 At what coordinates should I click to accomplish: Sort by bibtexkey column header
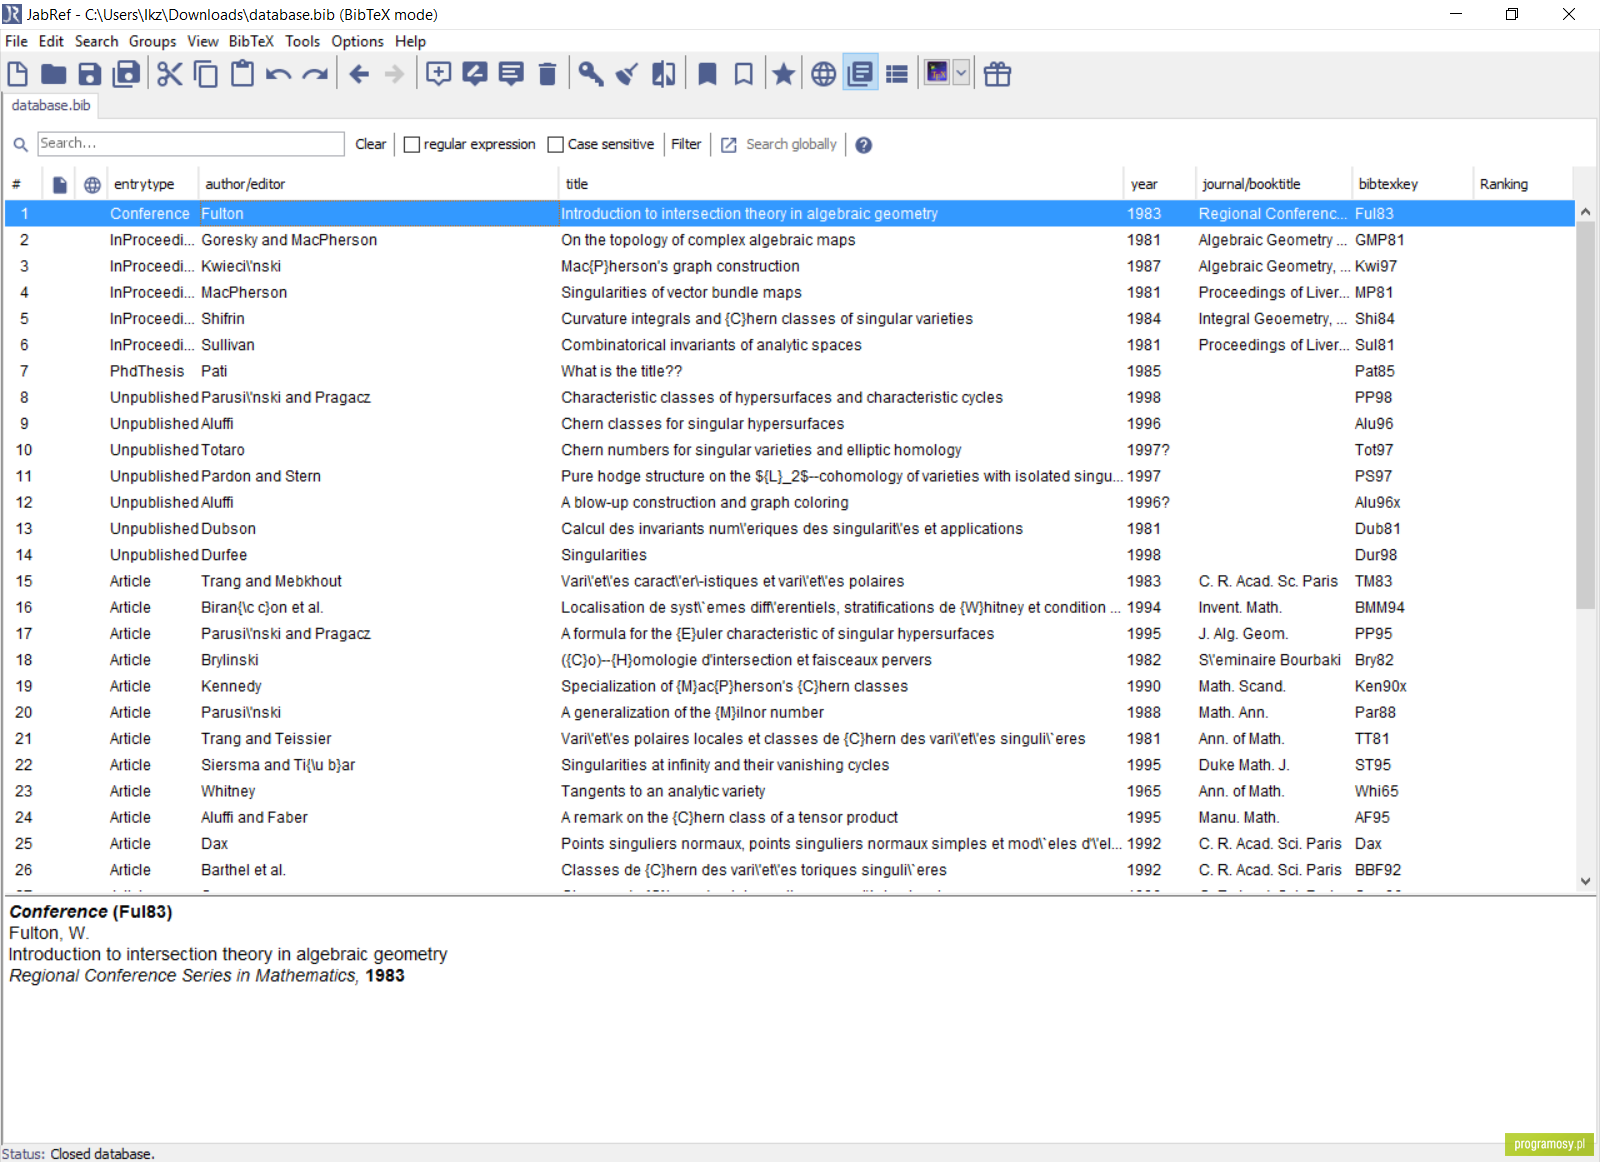click(x=1411, y=184)
